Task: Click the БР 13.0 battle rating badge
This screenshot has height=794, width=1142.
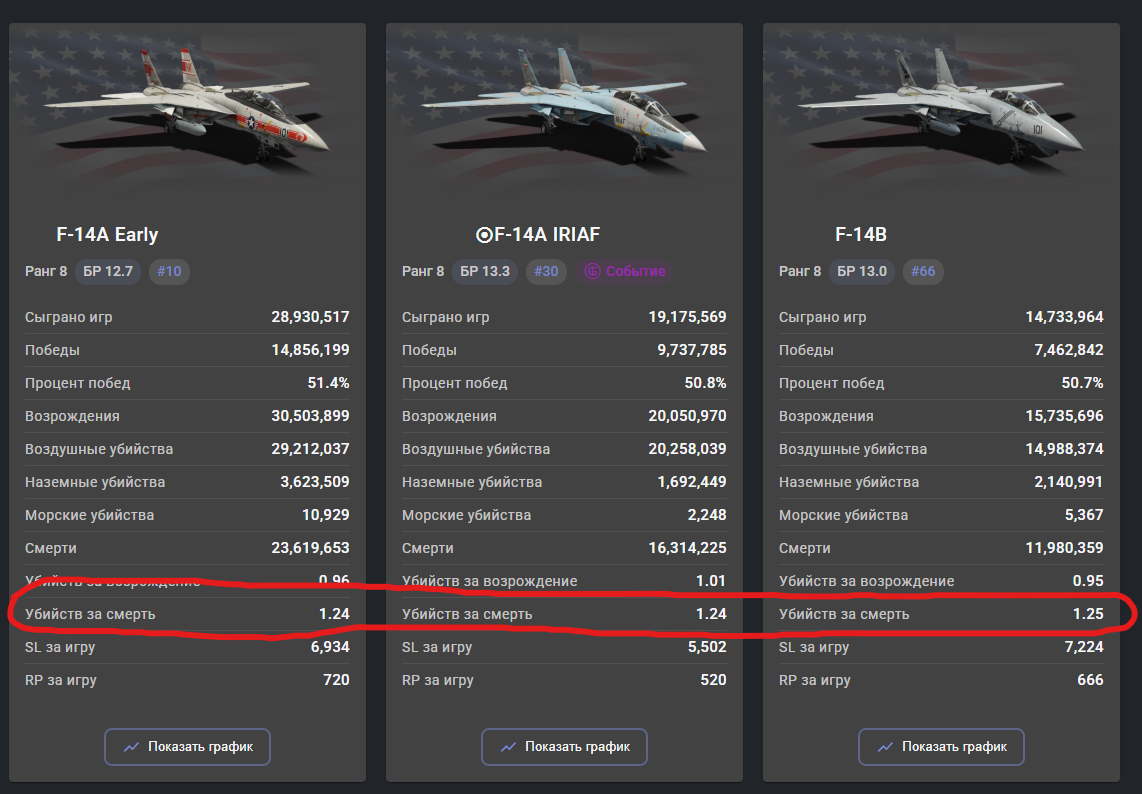Action: (x=862, y=271)
